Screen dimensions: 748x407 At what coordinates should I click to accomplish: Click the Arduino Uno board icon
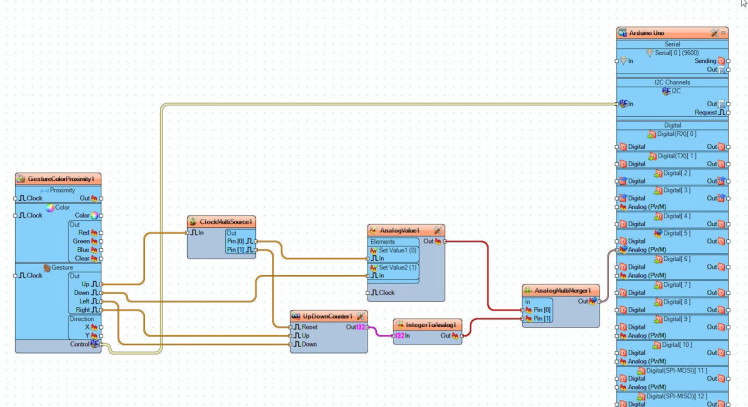pyautogui.click(x=622, y=33)
